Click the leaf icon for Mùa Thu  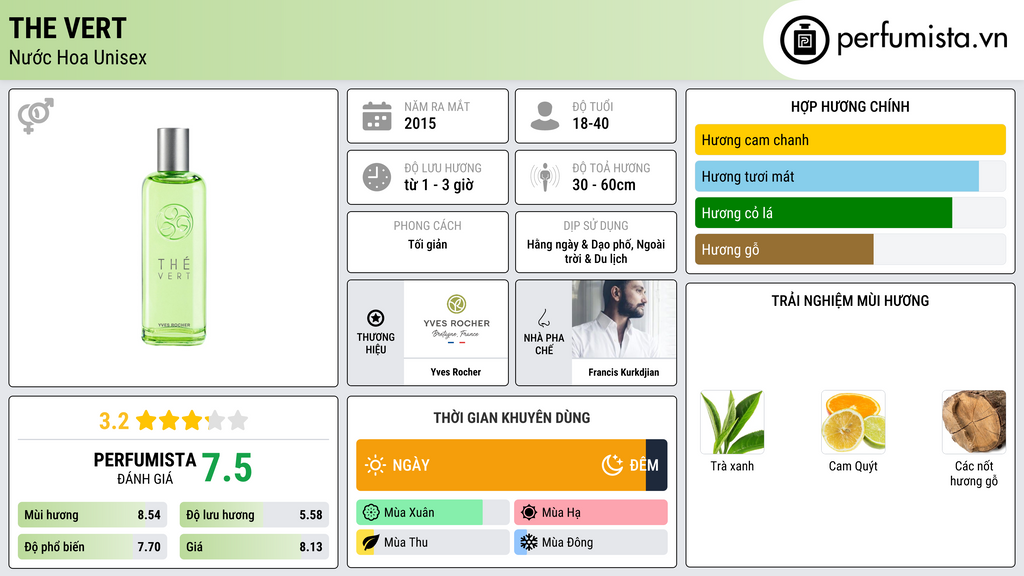[x=370, y=542]
